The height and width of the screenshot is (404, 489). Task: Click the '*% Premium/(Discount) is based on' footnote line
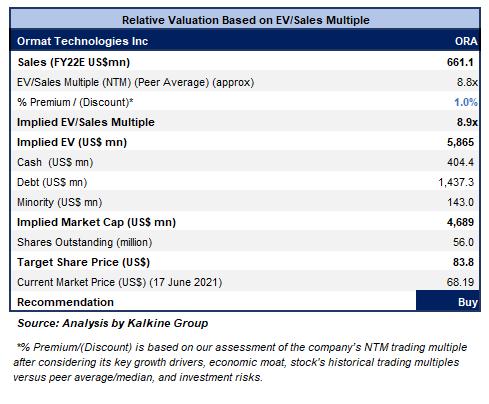(x=242, y=347)
